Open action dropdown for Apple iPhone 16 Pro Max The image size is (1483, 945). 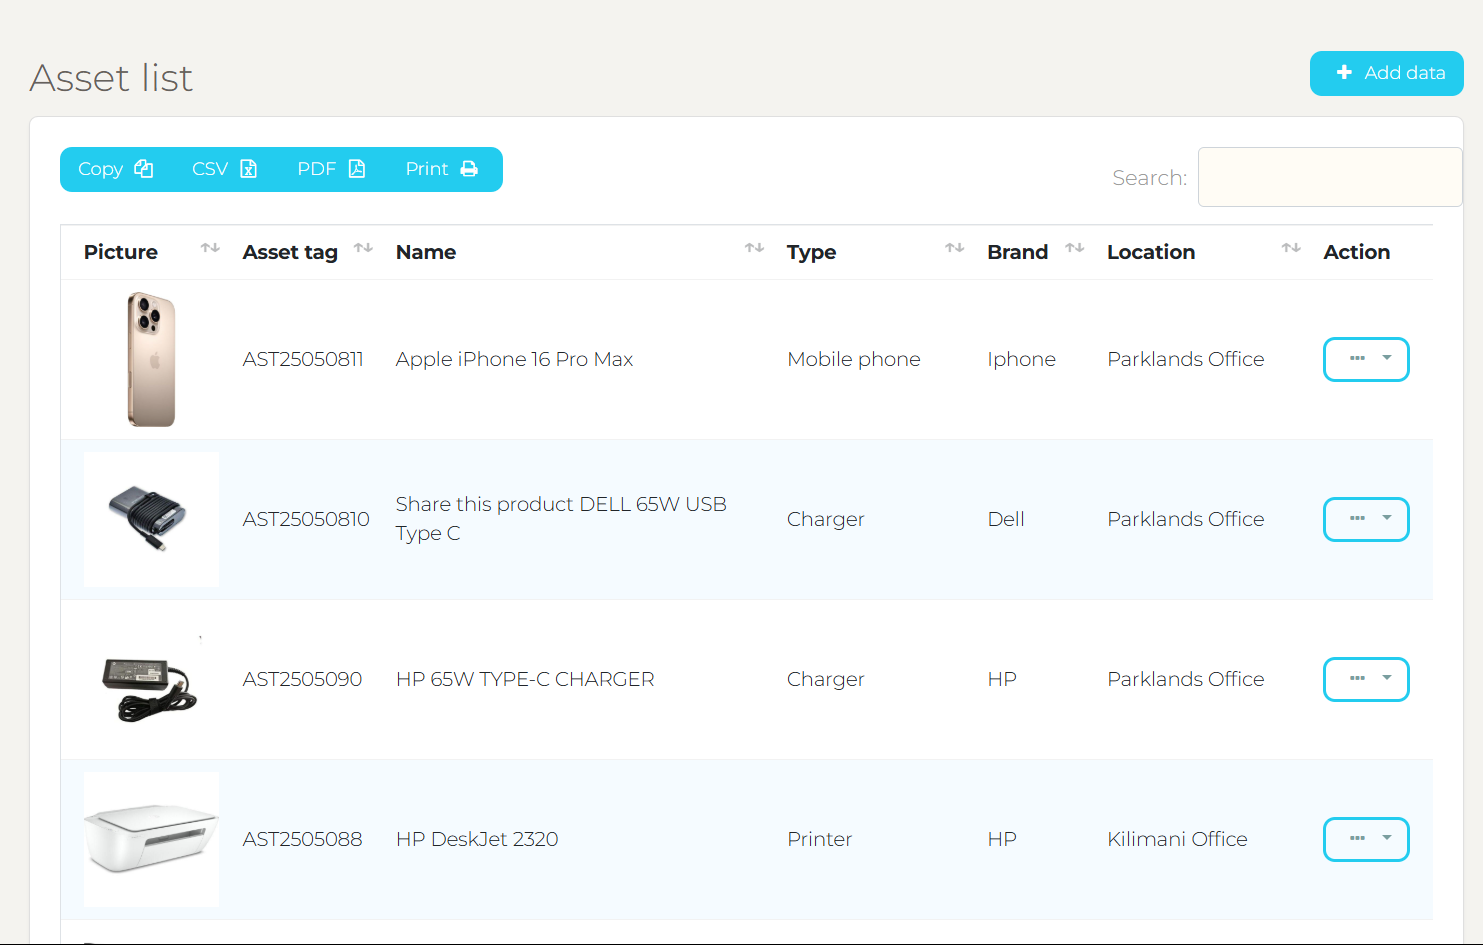coord(1366,359)
